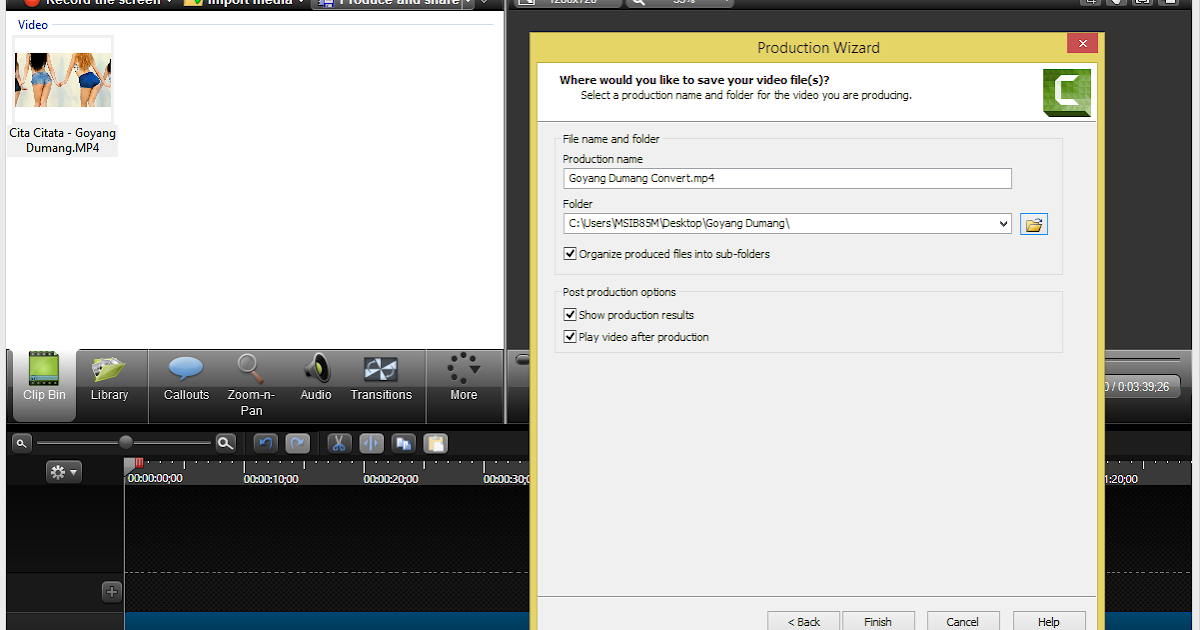Click the Split icon on timeline toolbar

point(371,442)
